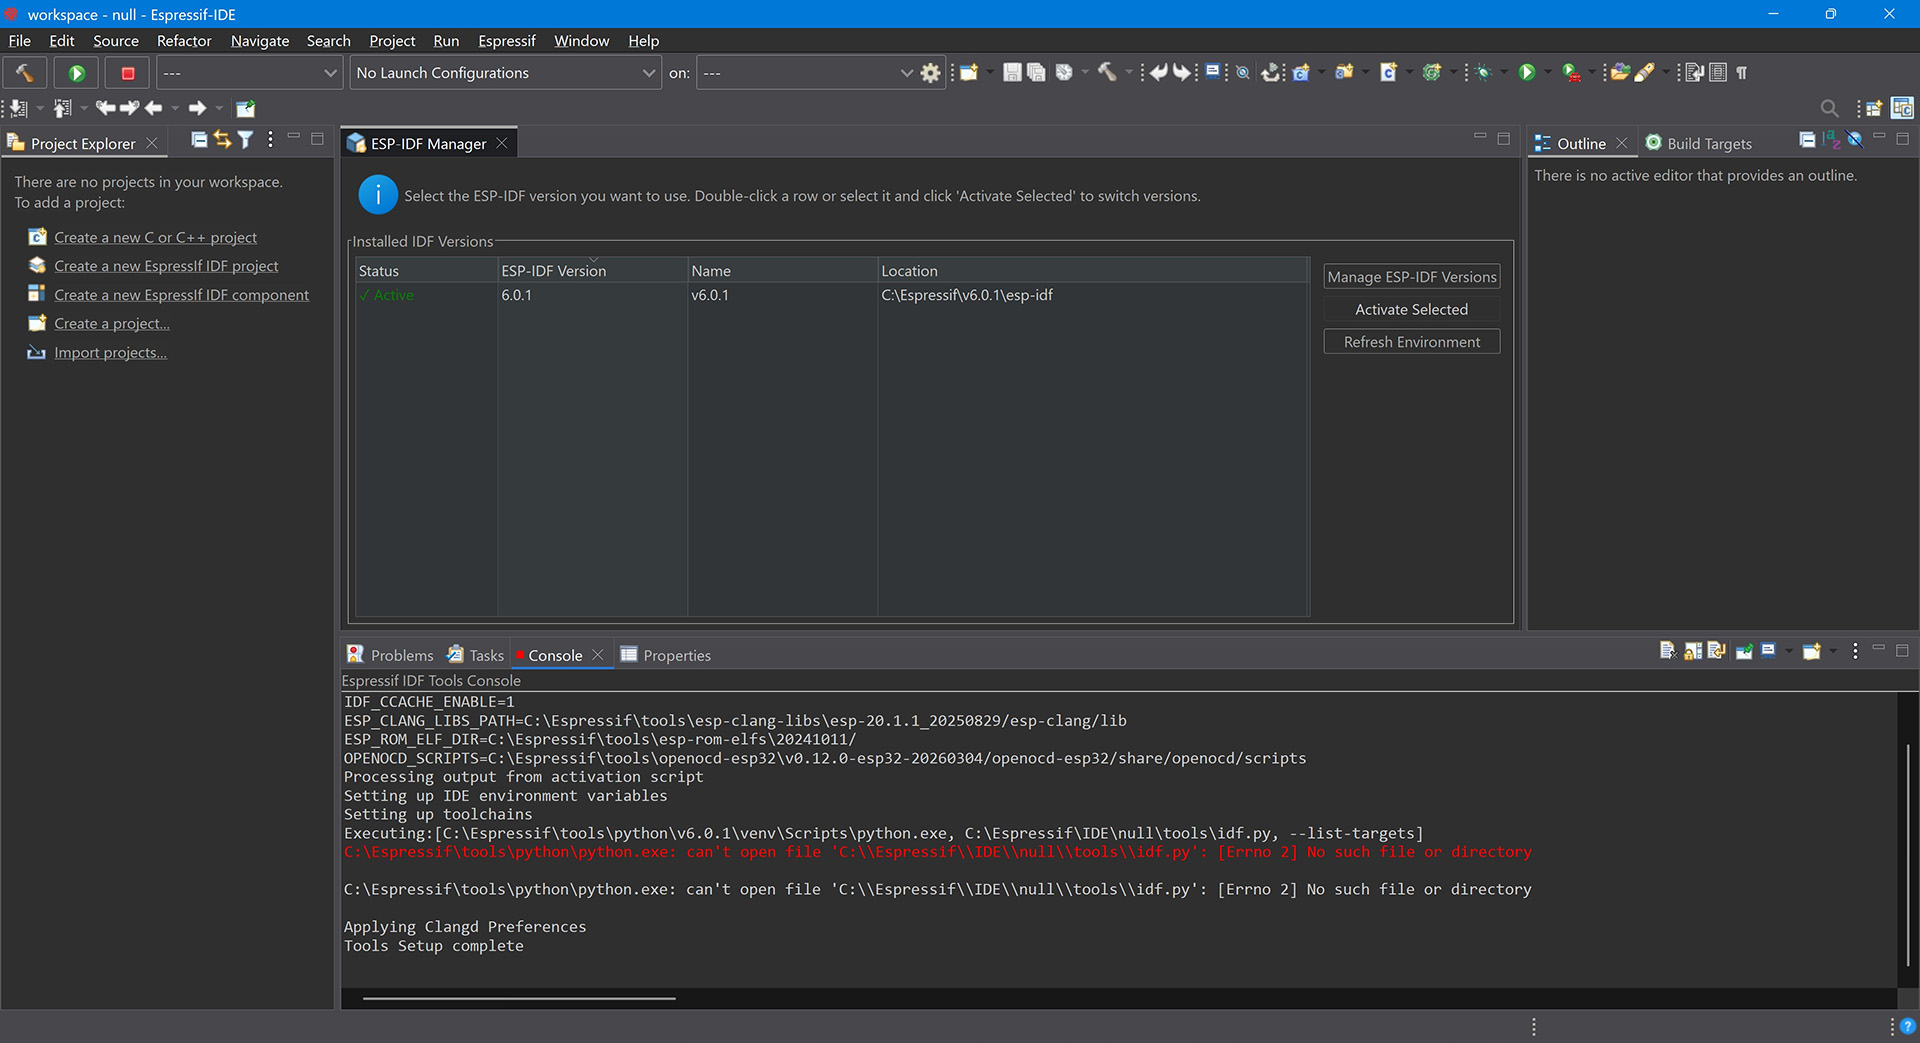The height and width of the screenshot is (1043, 1920).
Task: Click the Save All toolbar icon
Action: pos(1036,72)
